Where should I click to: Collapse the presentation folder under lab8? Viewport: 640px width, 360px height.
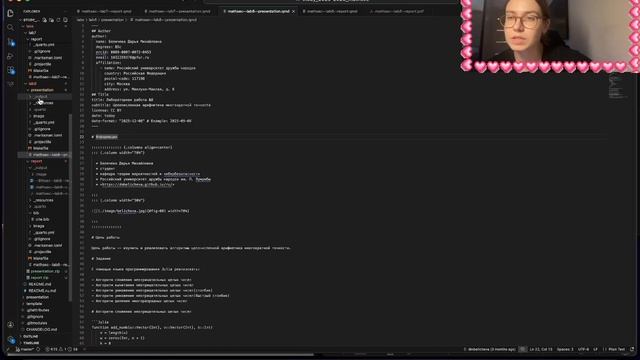tap(42, 90)
